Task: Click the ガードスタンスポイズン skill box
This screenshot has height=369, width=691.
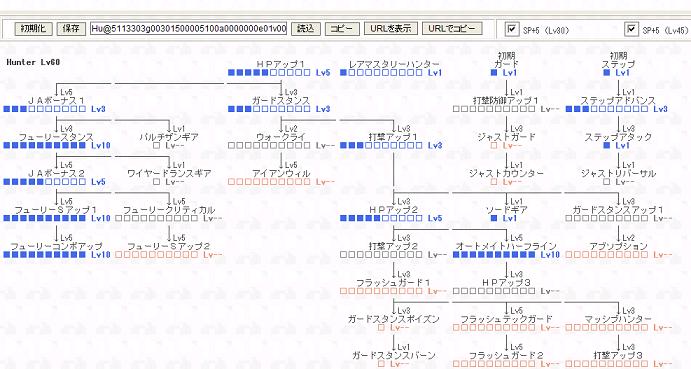Action: [381, 328]
